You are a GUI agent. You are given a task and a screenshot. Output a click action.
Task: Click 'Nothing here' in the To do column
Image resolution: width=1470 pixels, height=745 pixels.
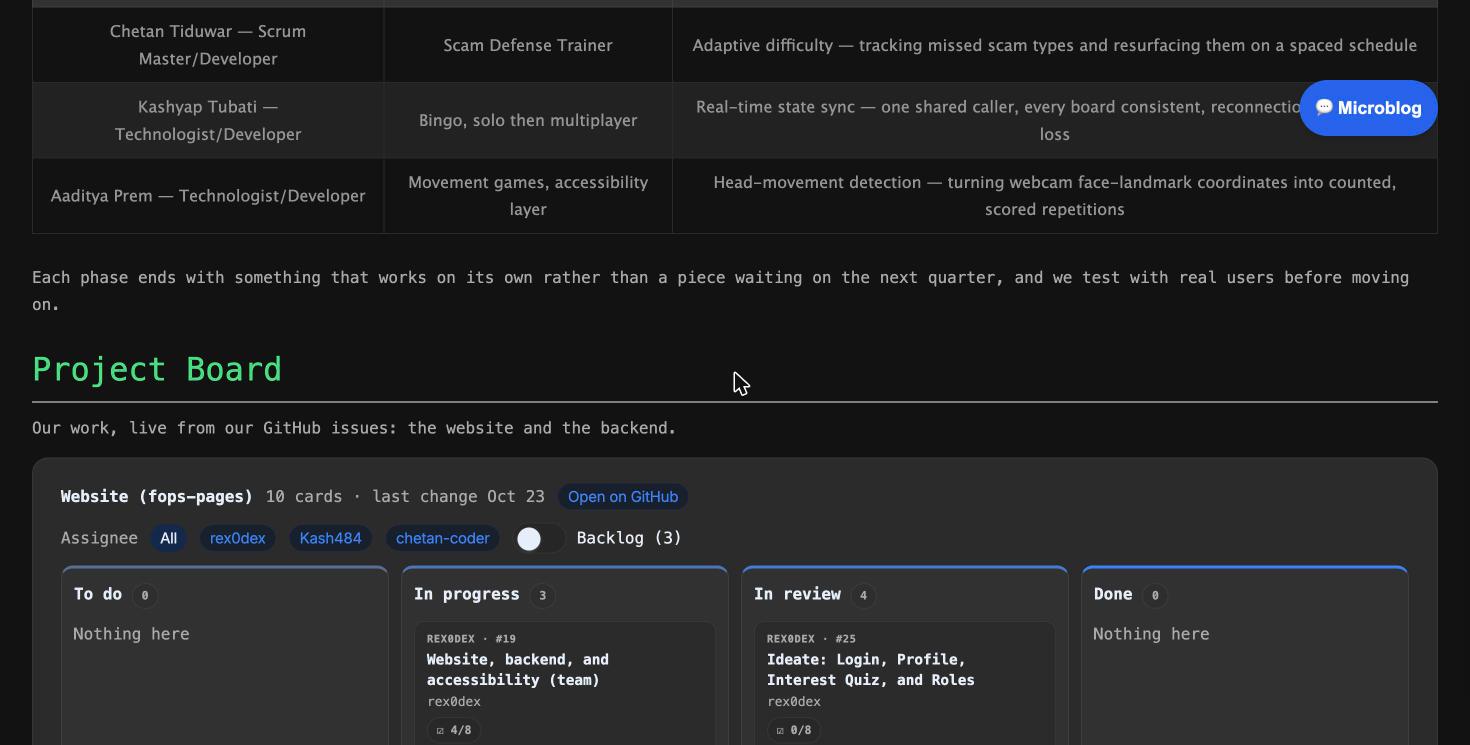click(x=131, y=634)
